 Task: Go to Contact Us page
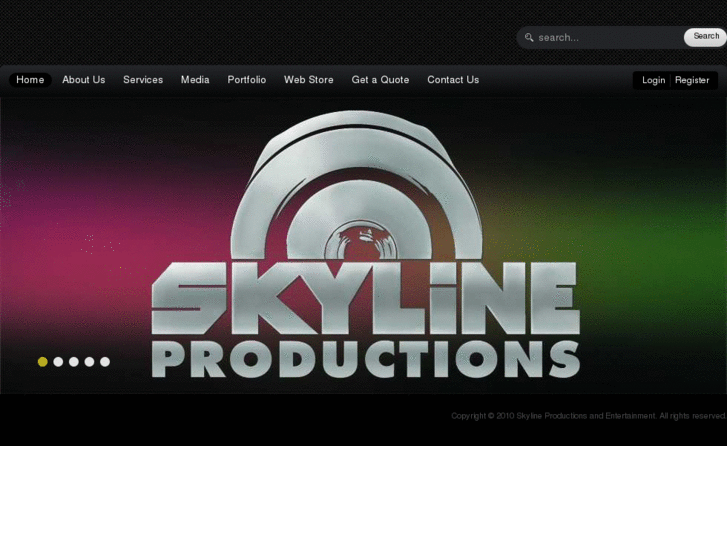pyautogui.click(x=453, y=80)
